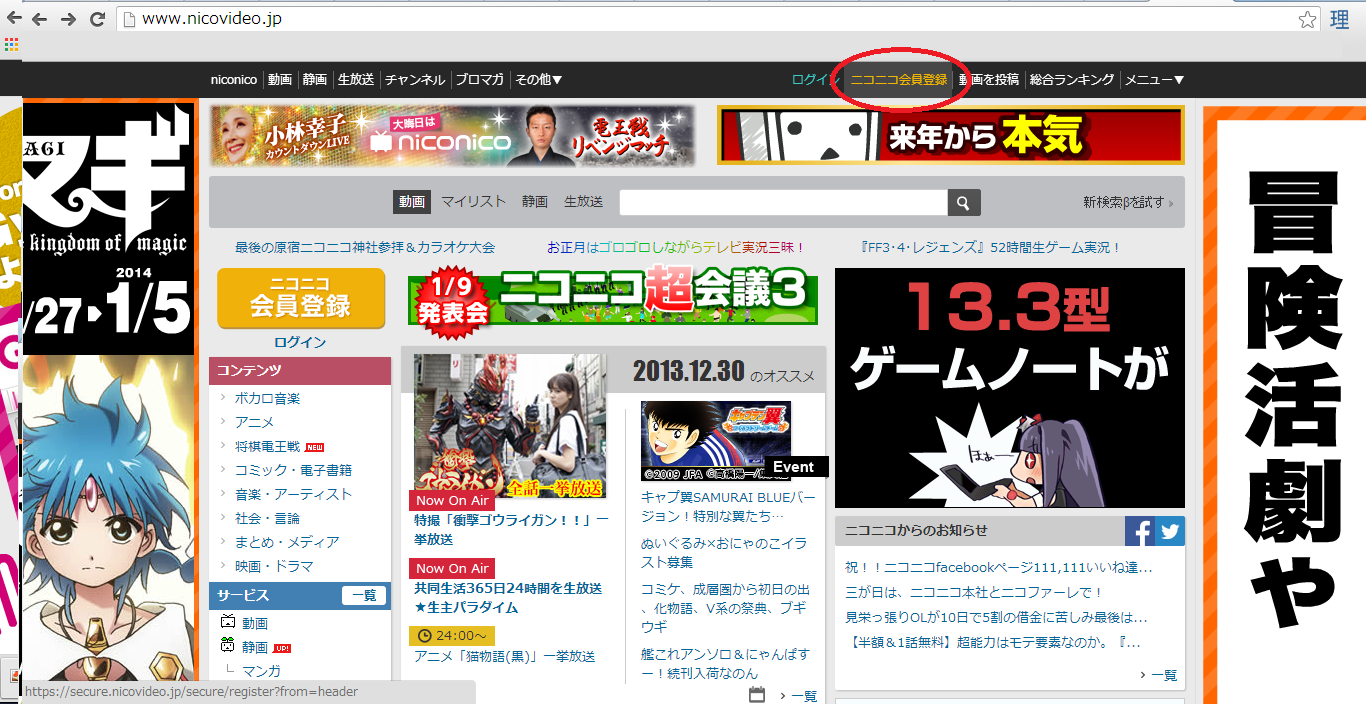This screenshot has height=704, width=1366.
Task: Click the 小林幸子 niconico banner
Action: pos(453,136)
